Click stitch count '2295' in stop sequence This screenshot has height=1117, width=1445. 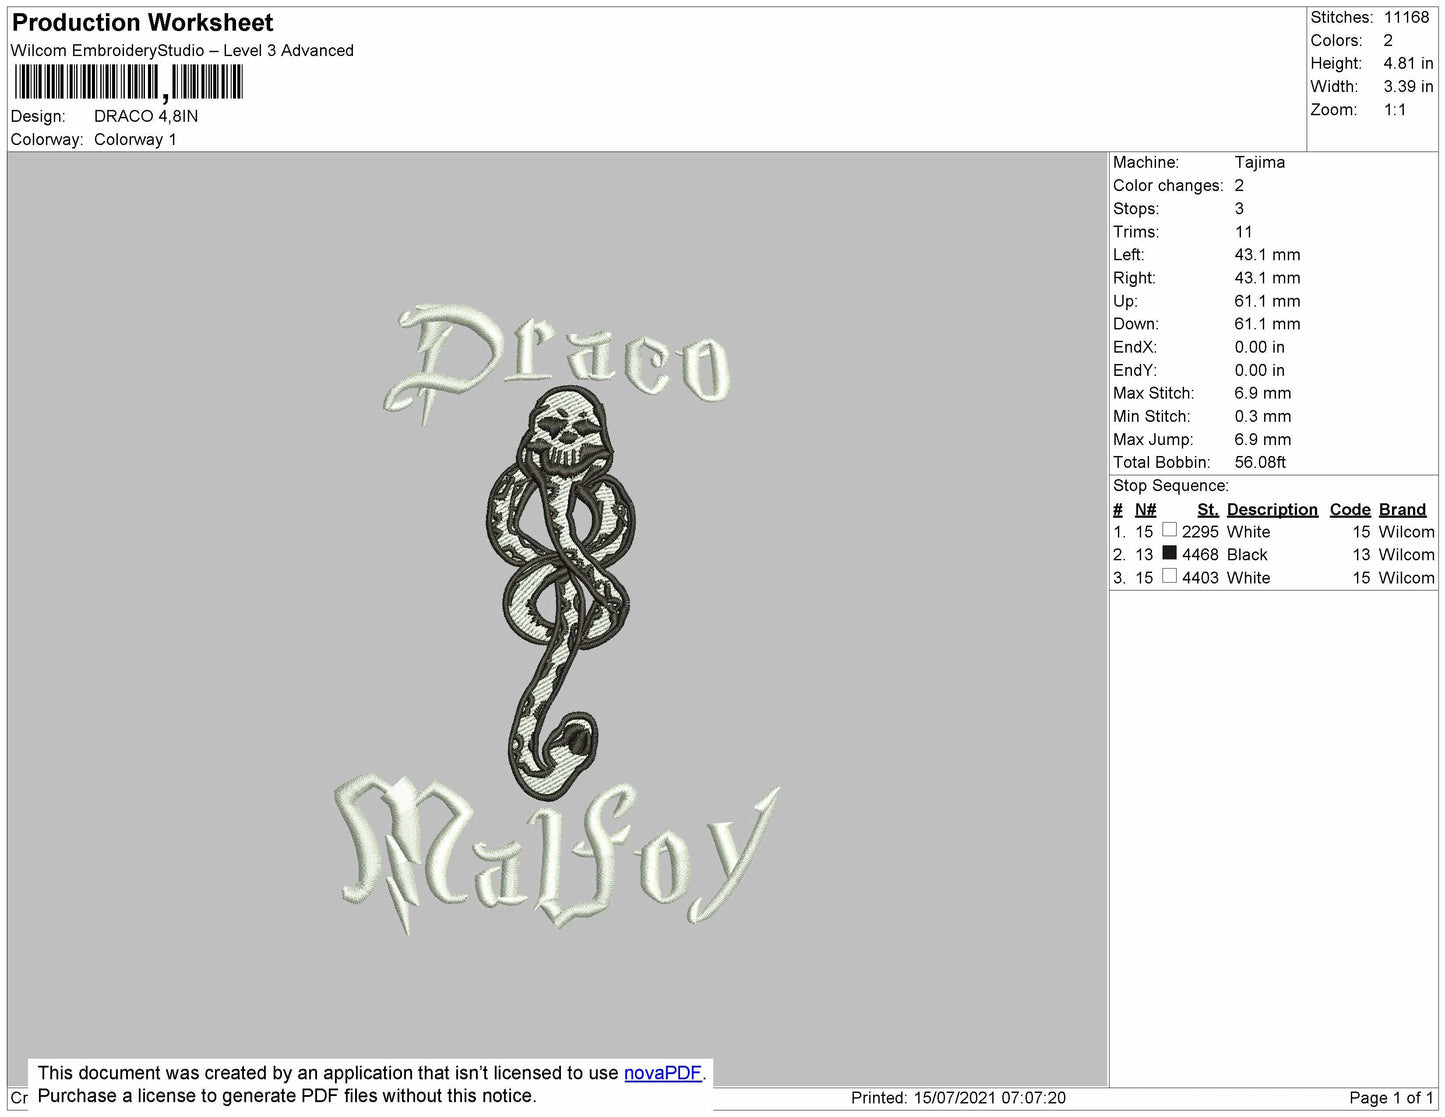point(1200,533)
